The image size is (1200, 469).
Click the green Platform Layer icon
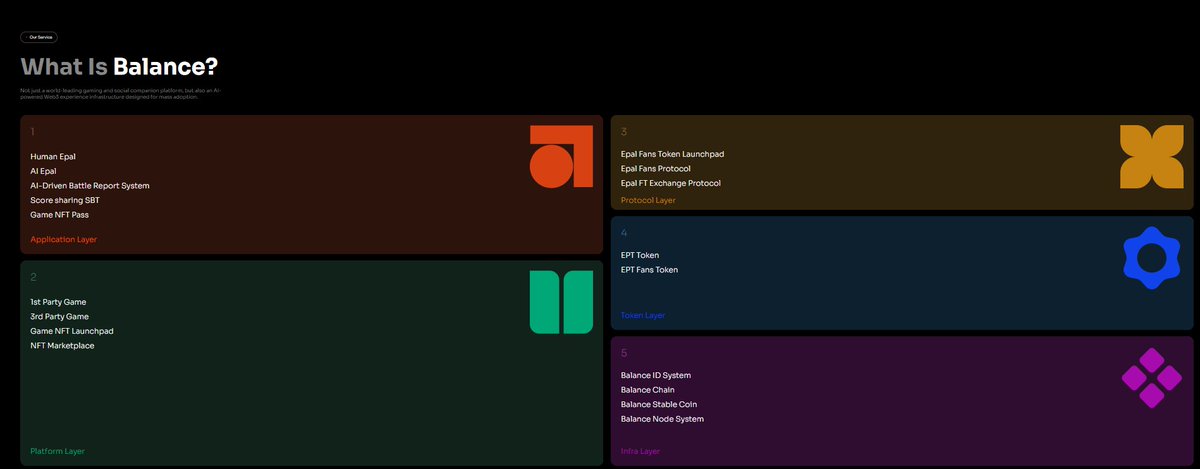click(x=561, y=302)
